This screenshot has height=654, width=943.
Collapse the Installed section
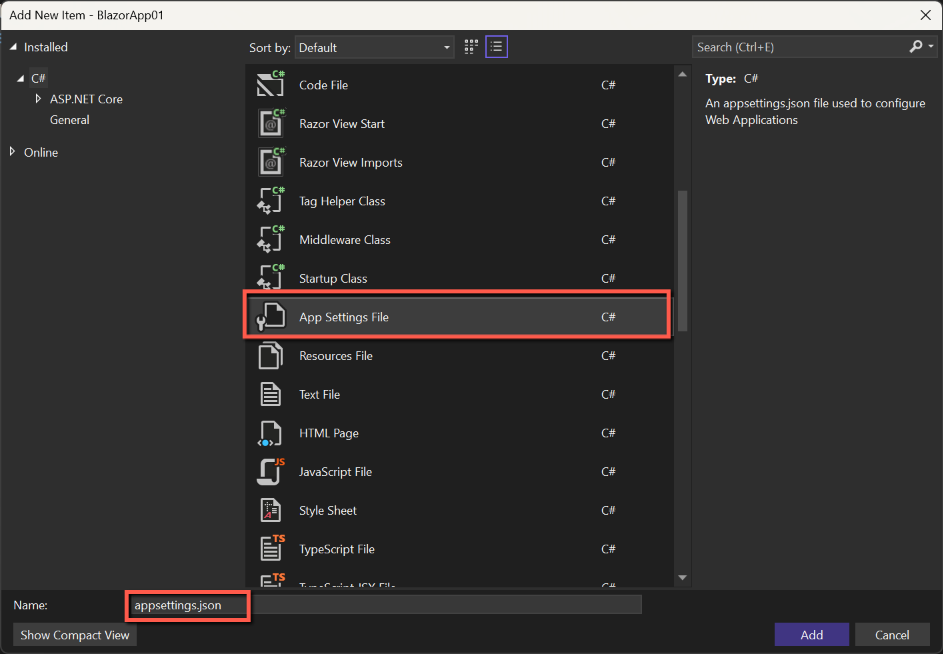(x=13, y=47)
